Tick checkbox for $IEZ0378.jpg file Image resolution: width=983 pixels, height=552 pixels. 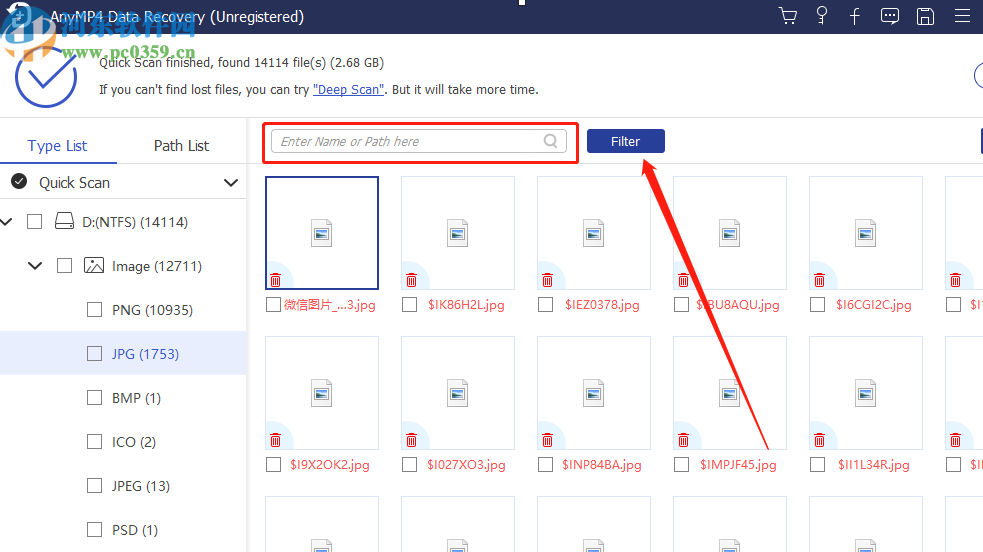pos(545,305)
